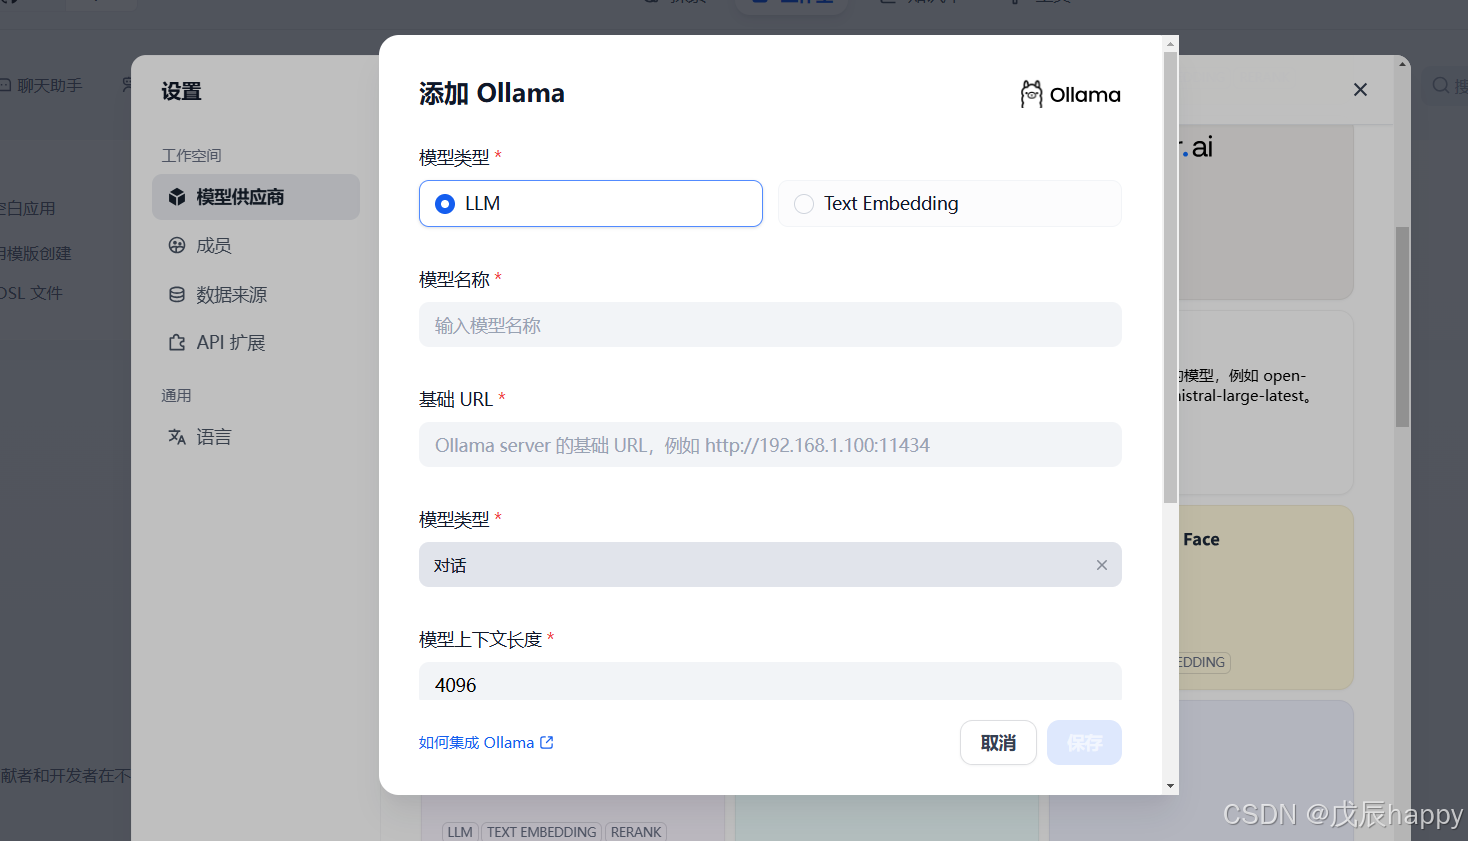Click the translate icon beside 语言

coord(177,436)
